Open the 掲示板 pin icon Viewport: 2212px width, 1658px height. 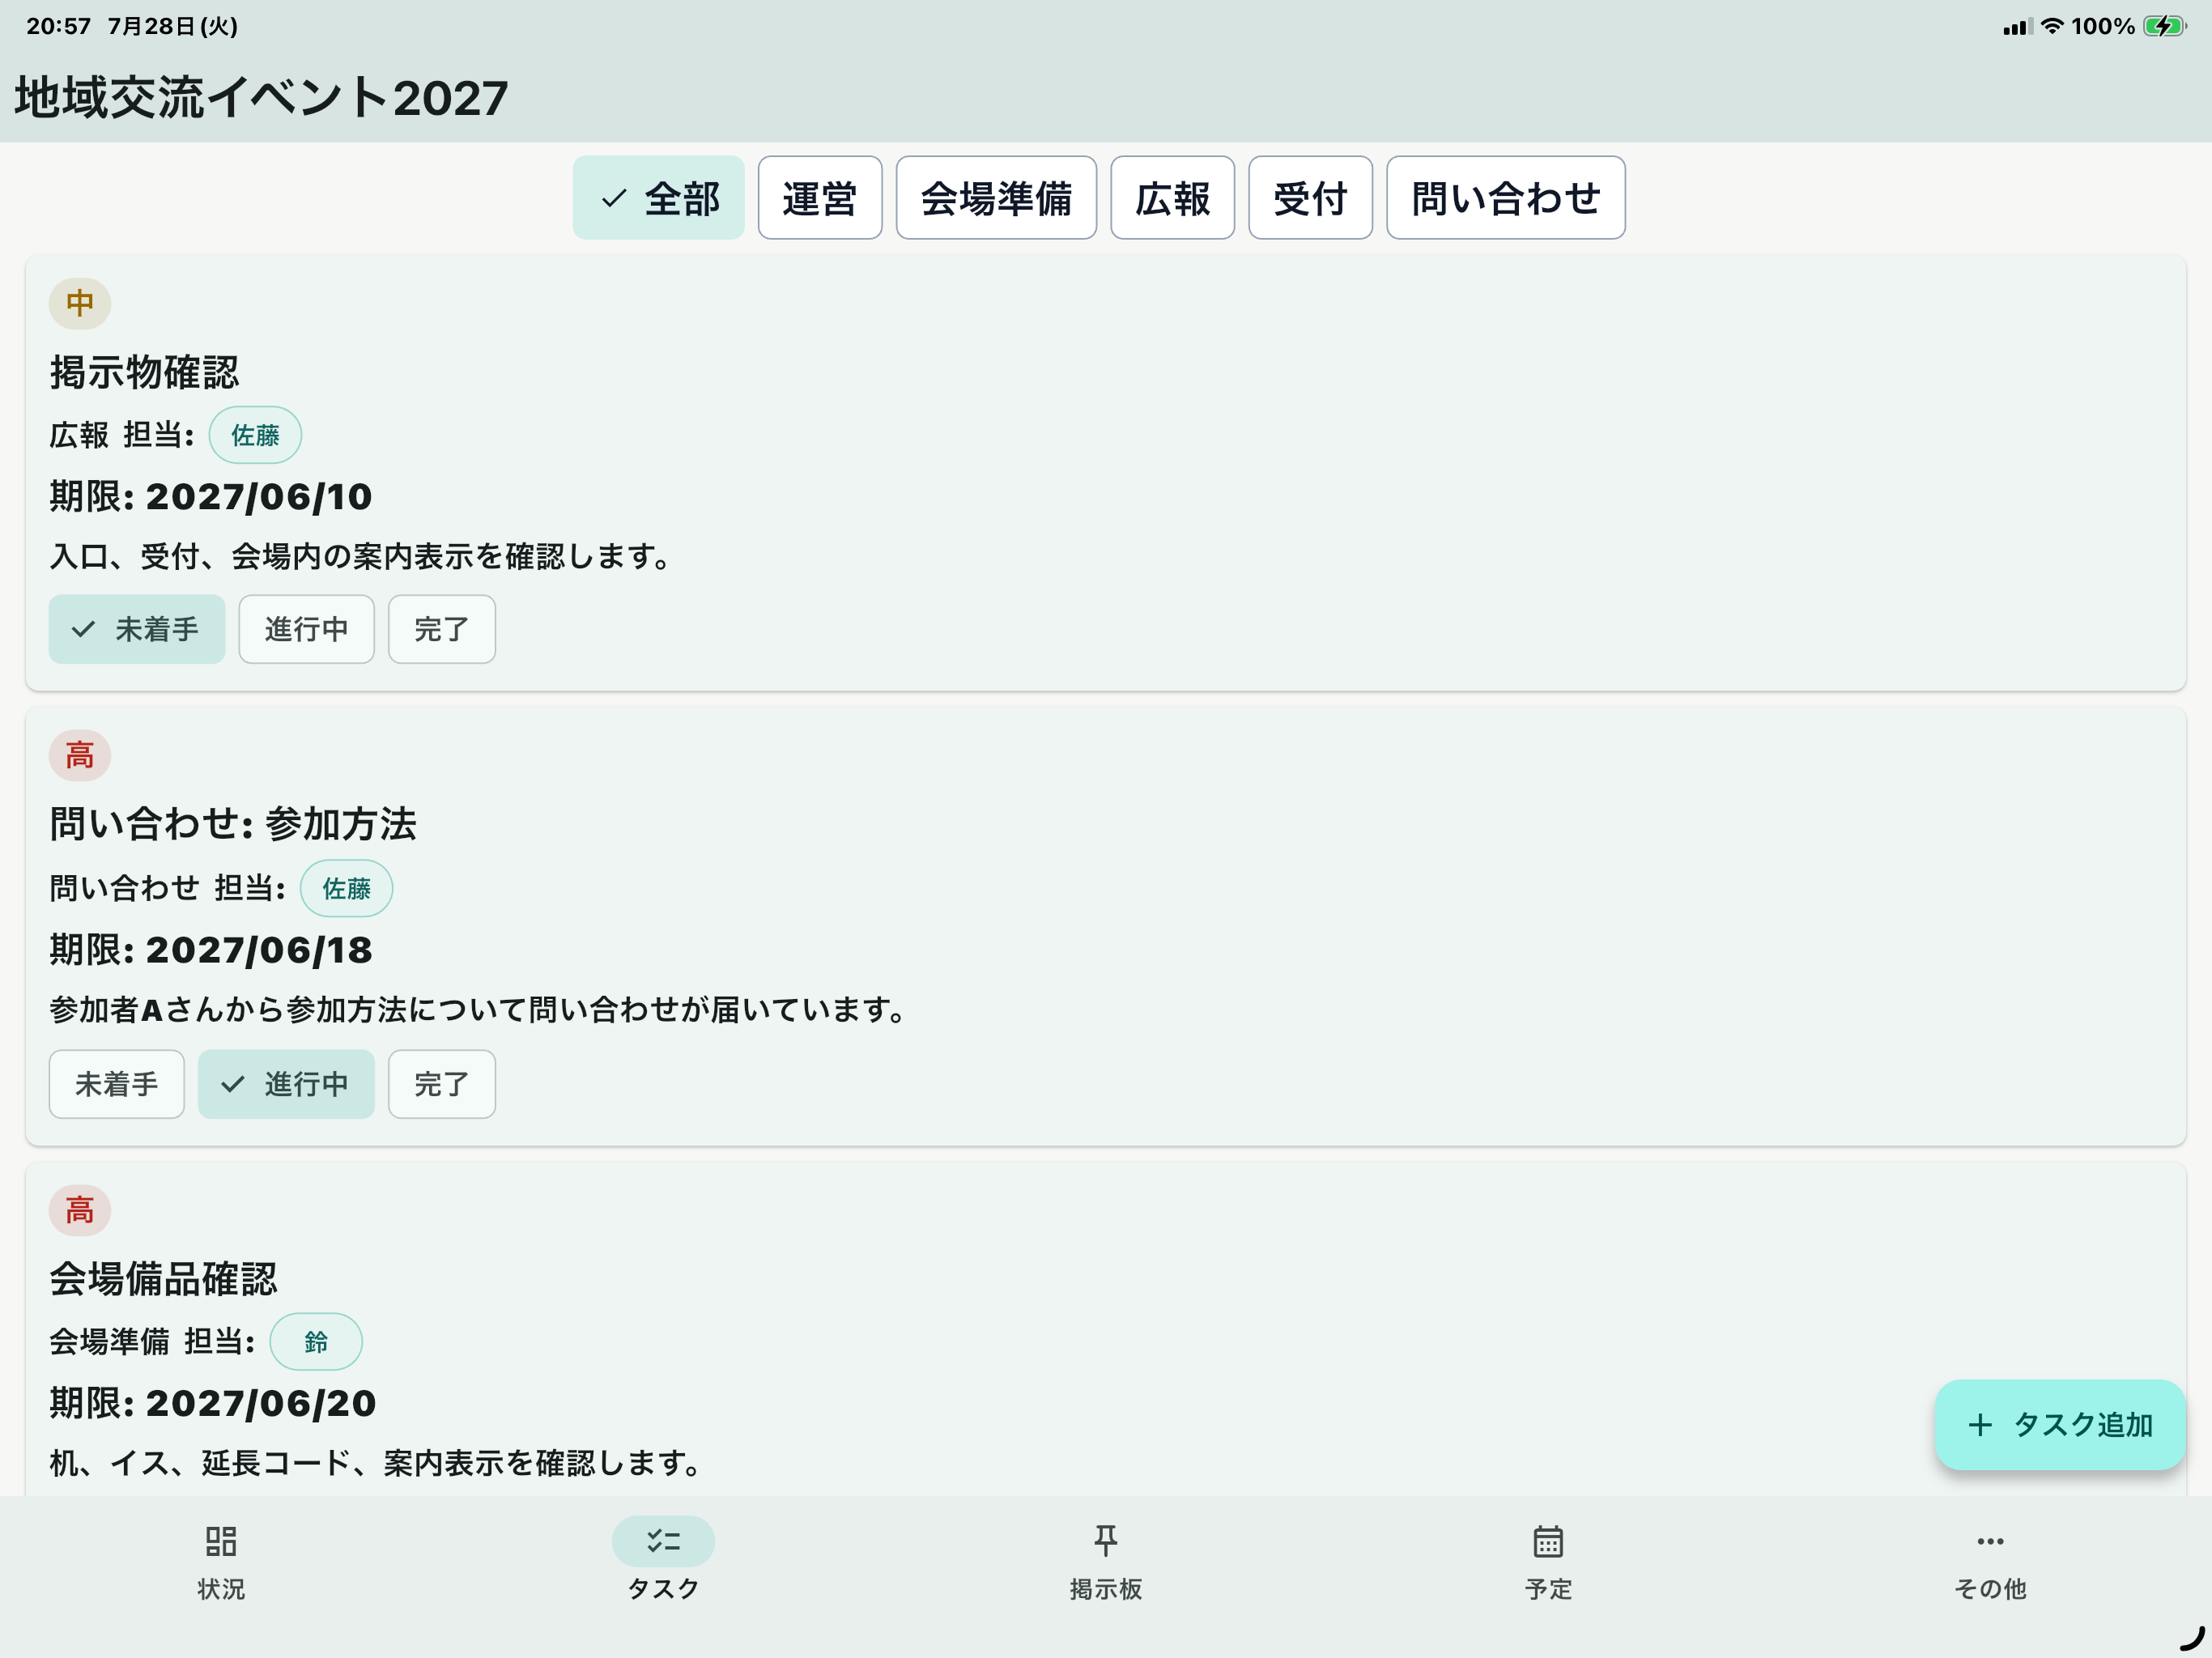[1105, 1541]
